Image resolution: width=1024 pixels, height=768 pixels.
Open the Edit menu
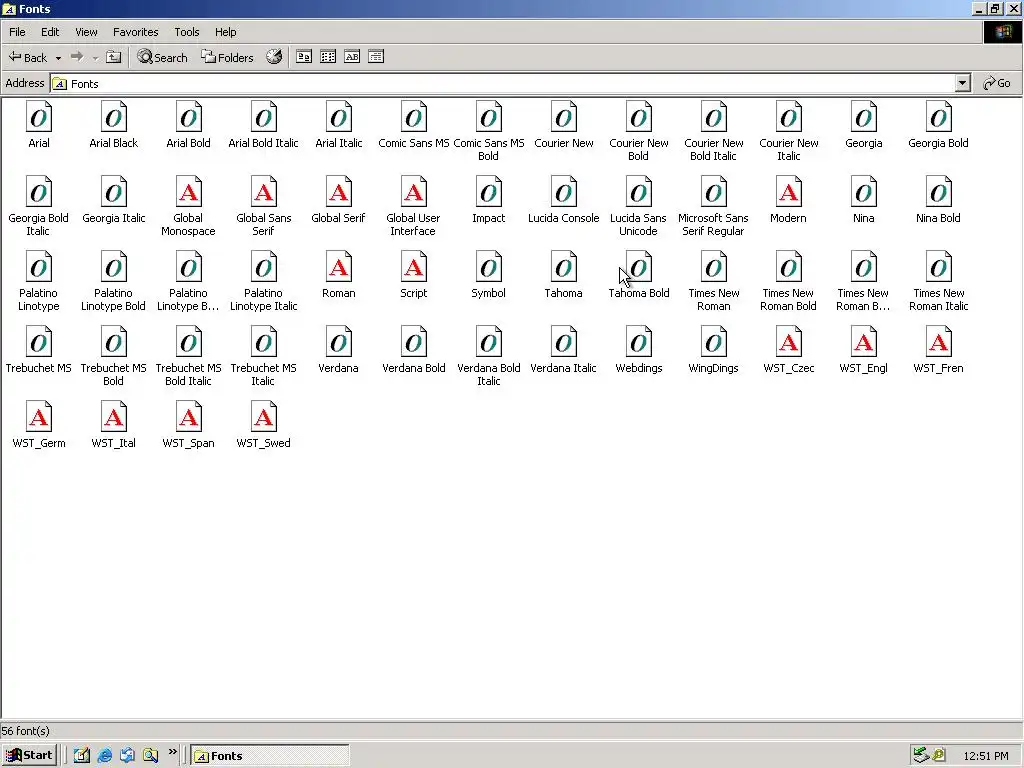click(50, 32)
